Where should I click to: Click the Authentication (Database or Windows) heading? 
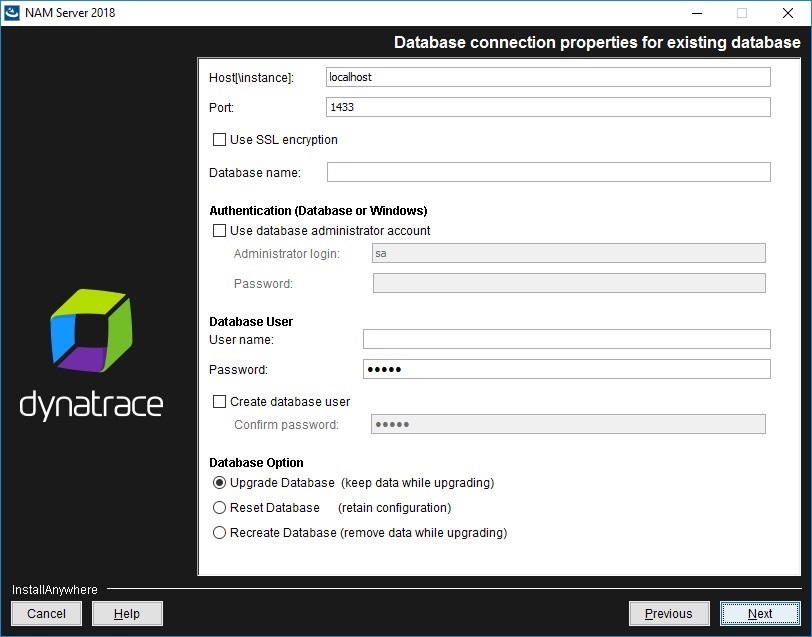click(318, 211)
